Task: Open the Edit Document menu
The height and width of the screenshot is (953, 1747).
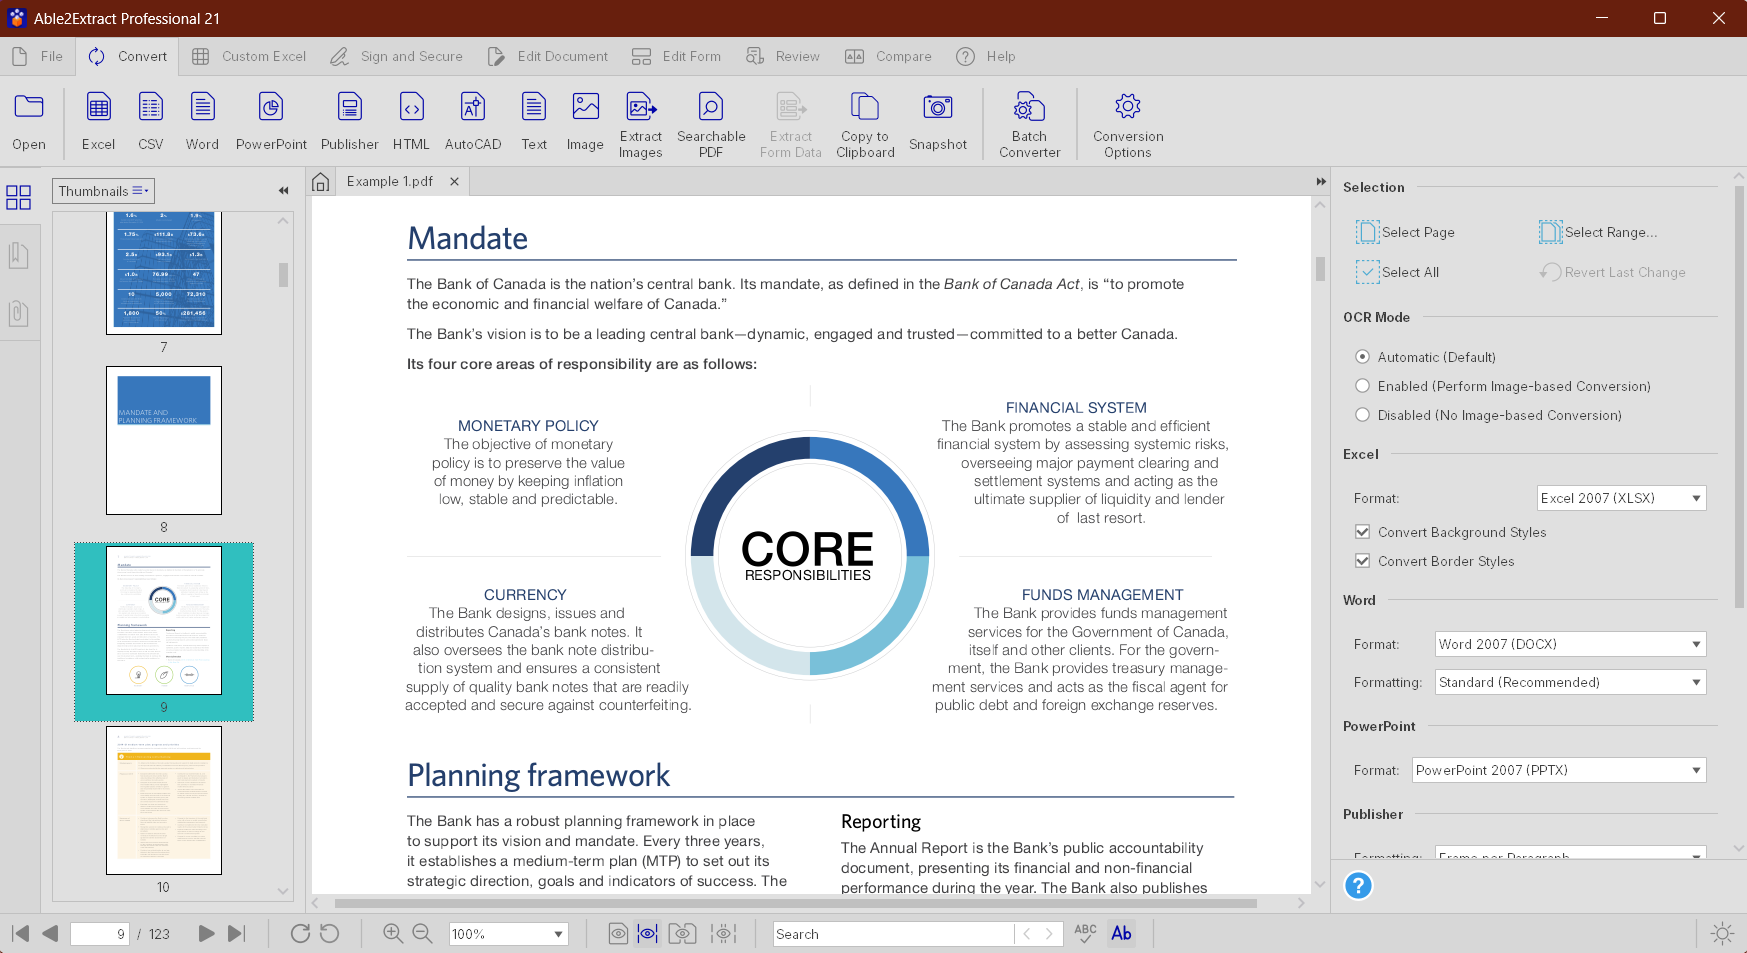Action: [x=547, y=56]
